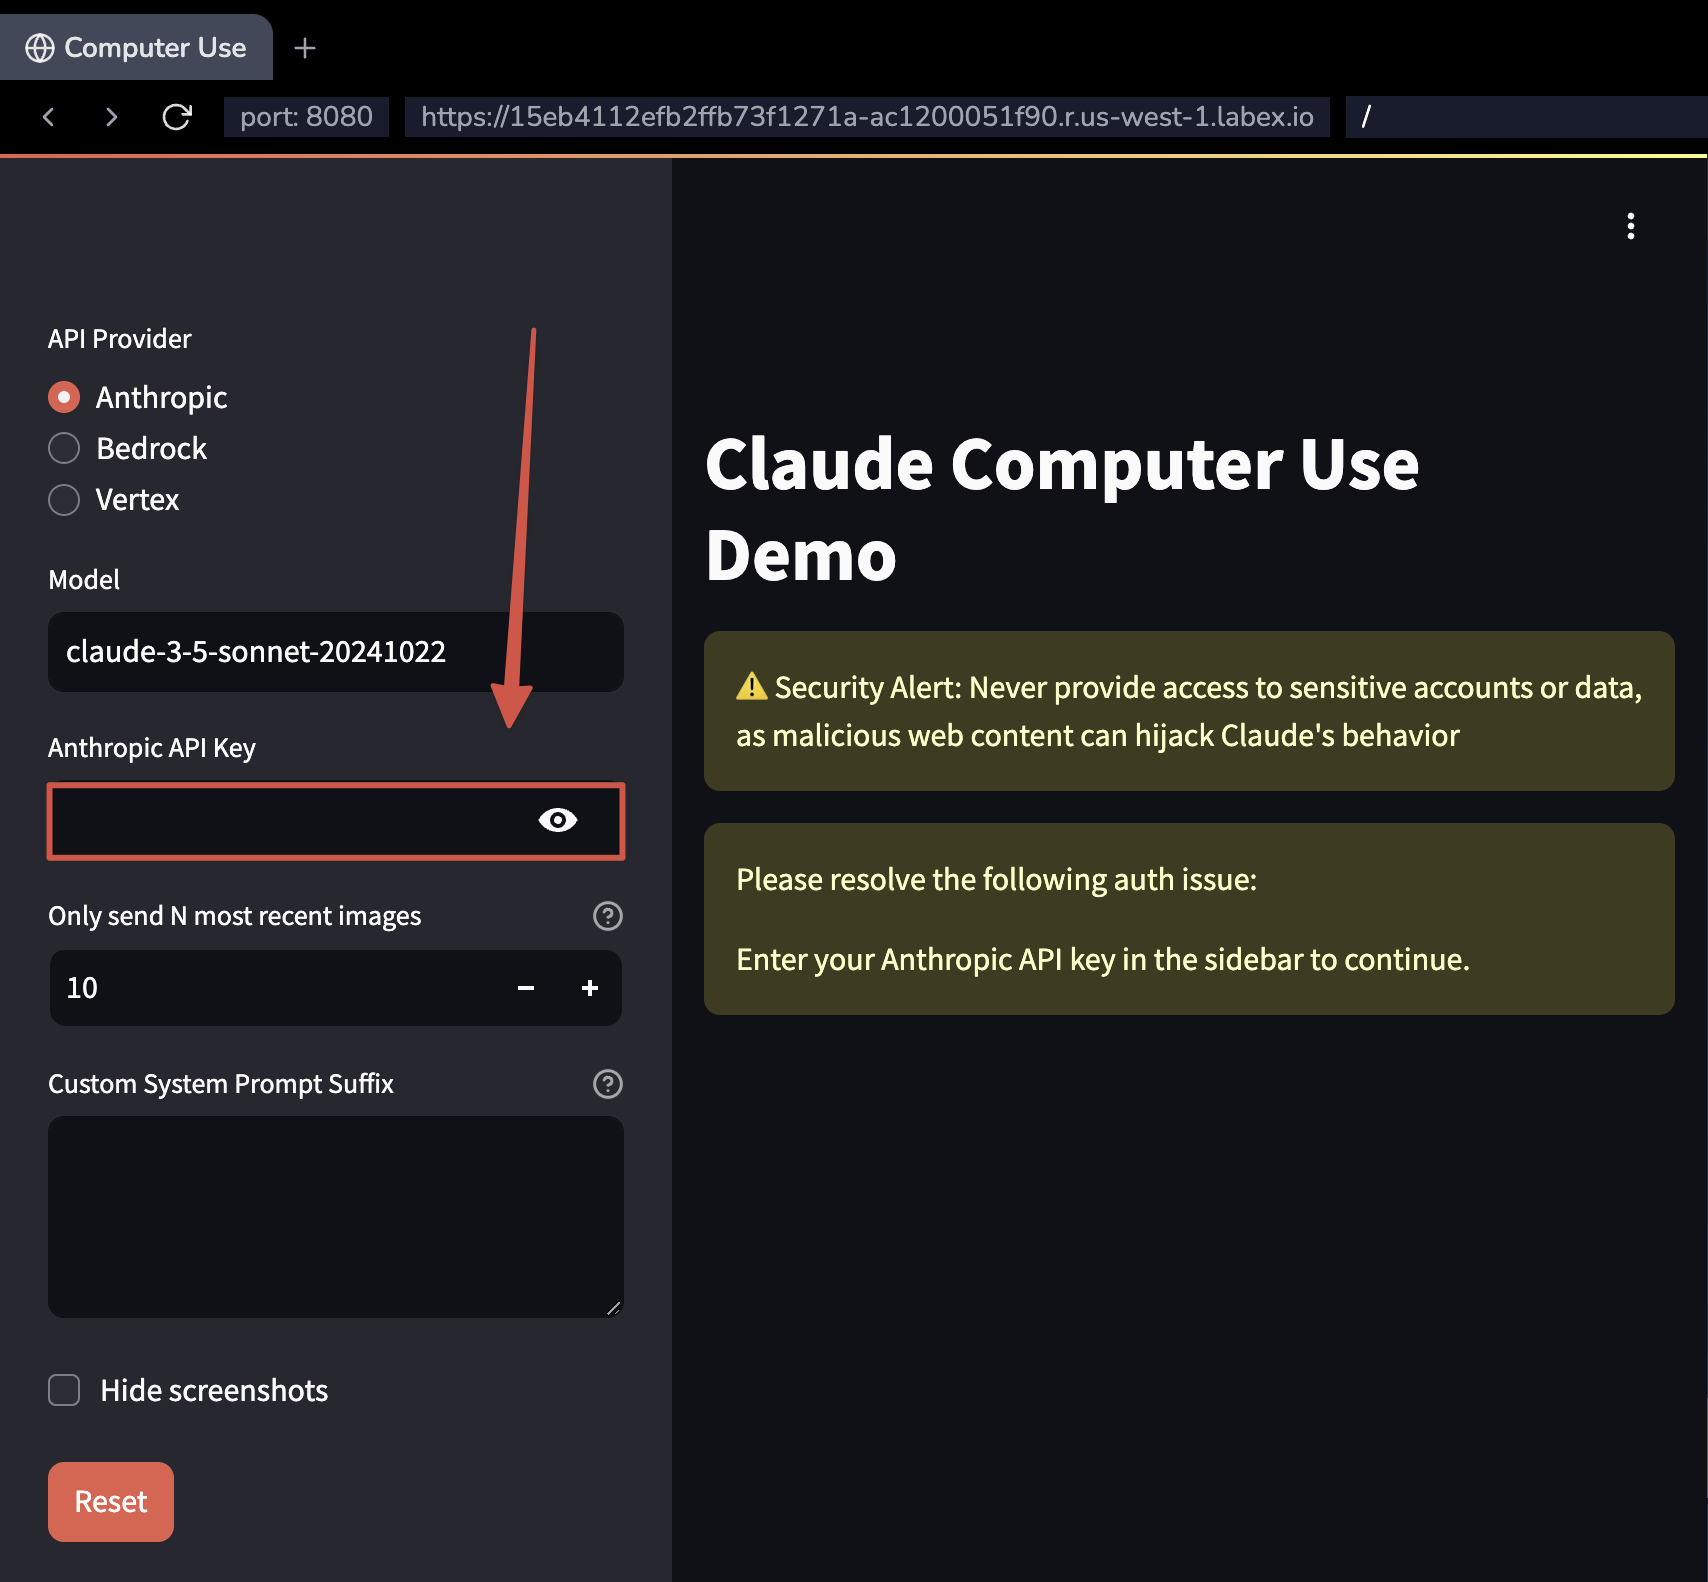1708x1582 pixels.
Task: Select the Bedrock API provider
Action: [x=64, y=448]
